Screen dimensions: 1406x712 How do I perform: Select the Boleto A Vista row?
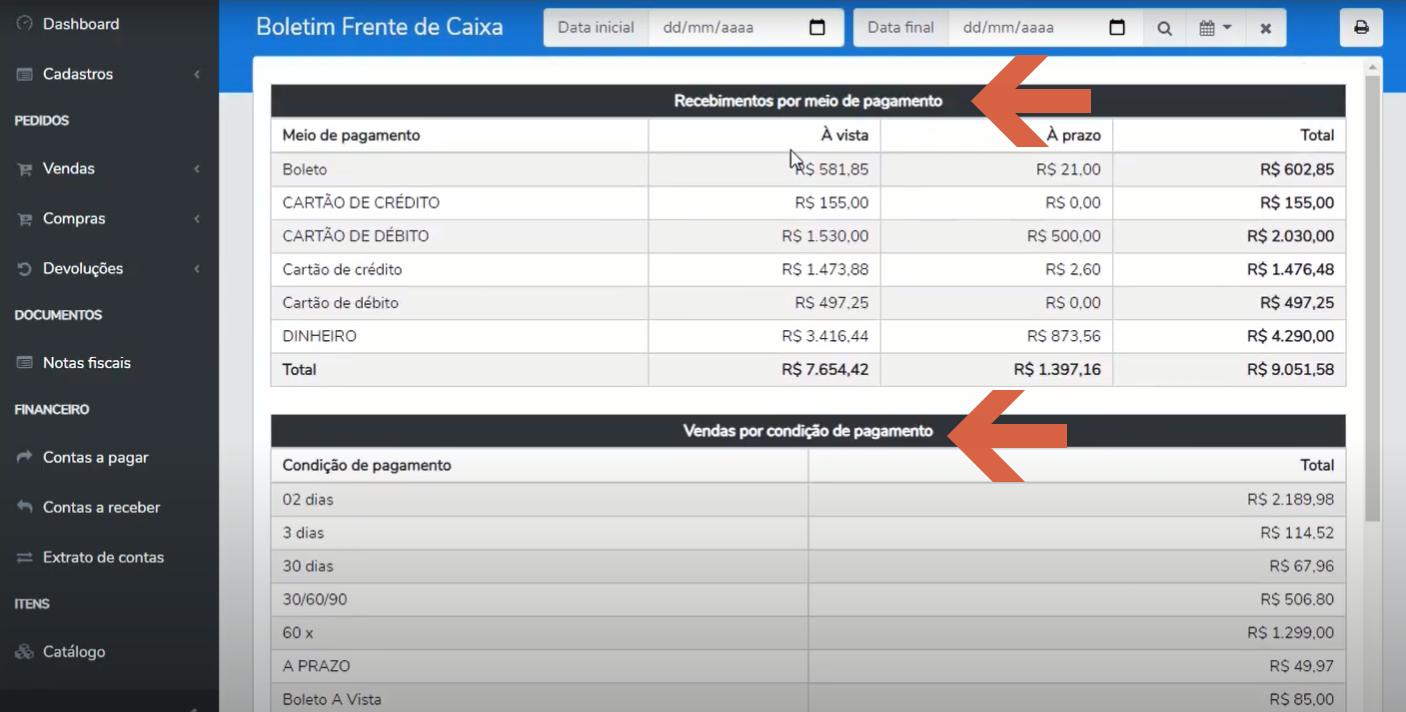[x=808, y=699]
